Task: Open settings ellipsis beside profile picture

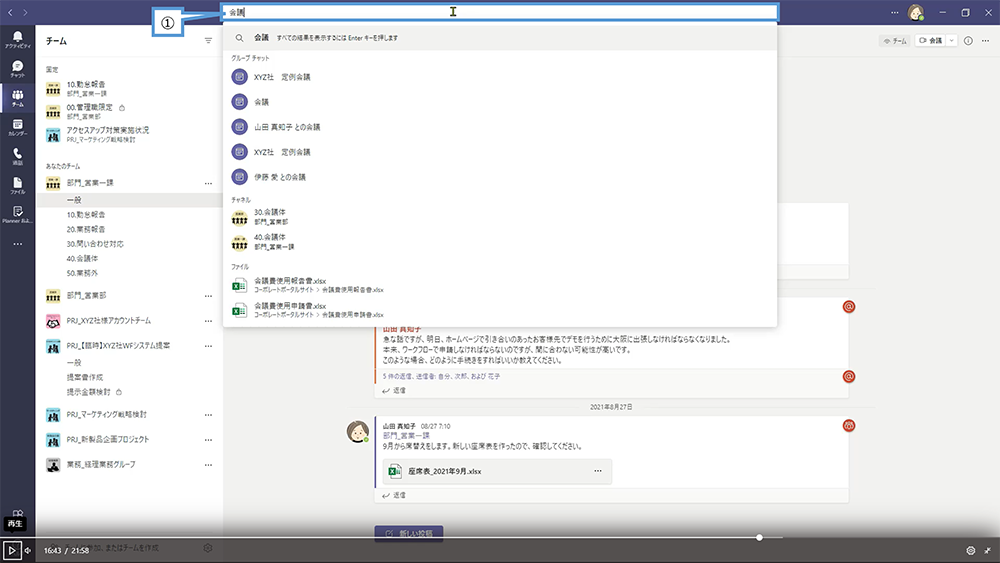Action: [895, 12]
